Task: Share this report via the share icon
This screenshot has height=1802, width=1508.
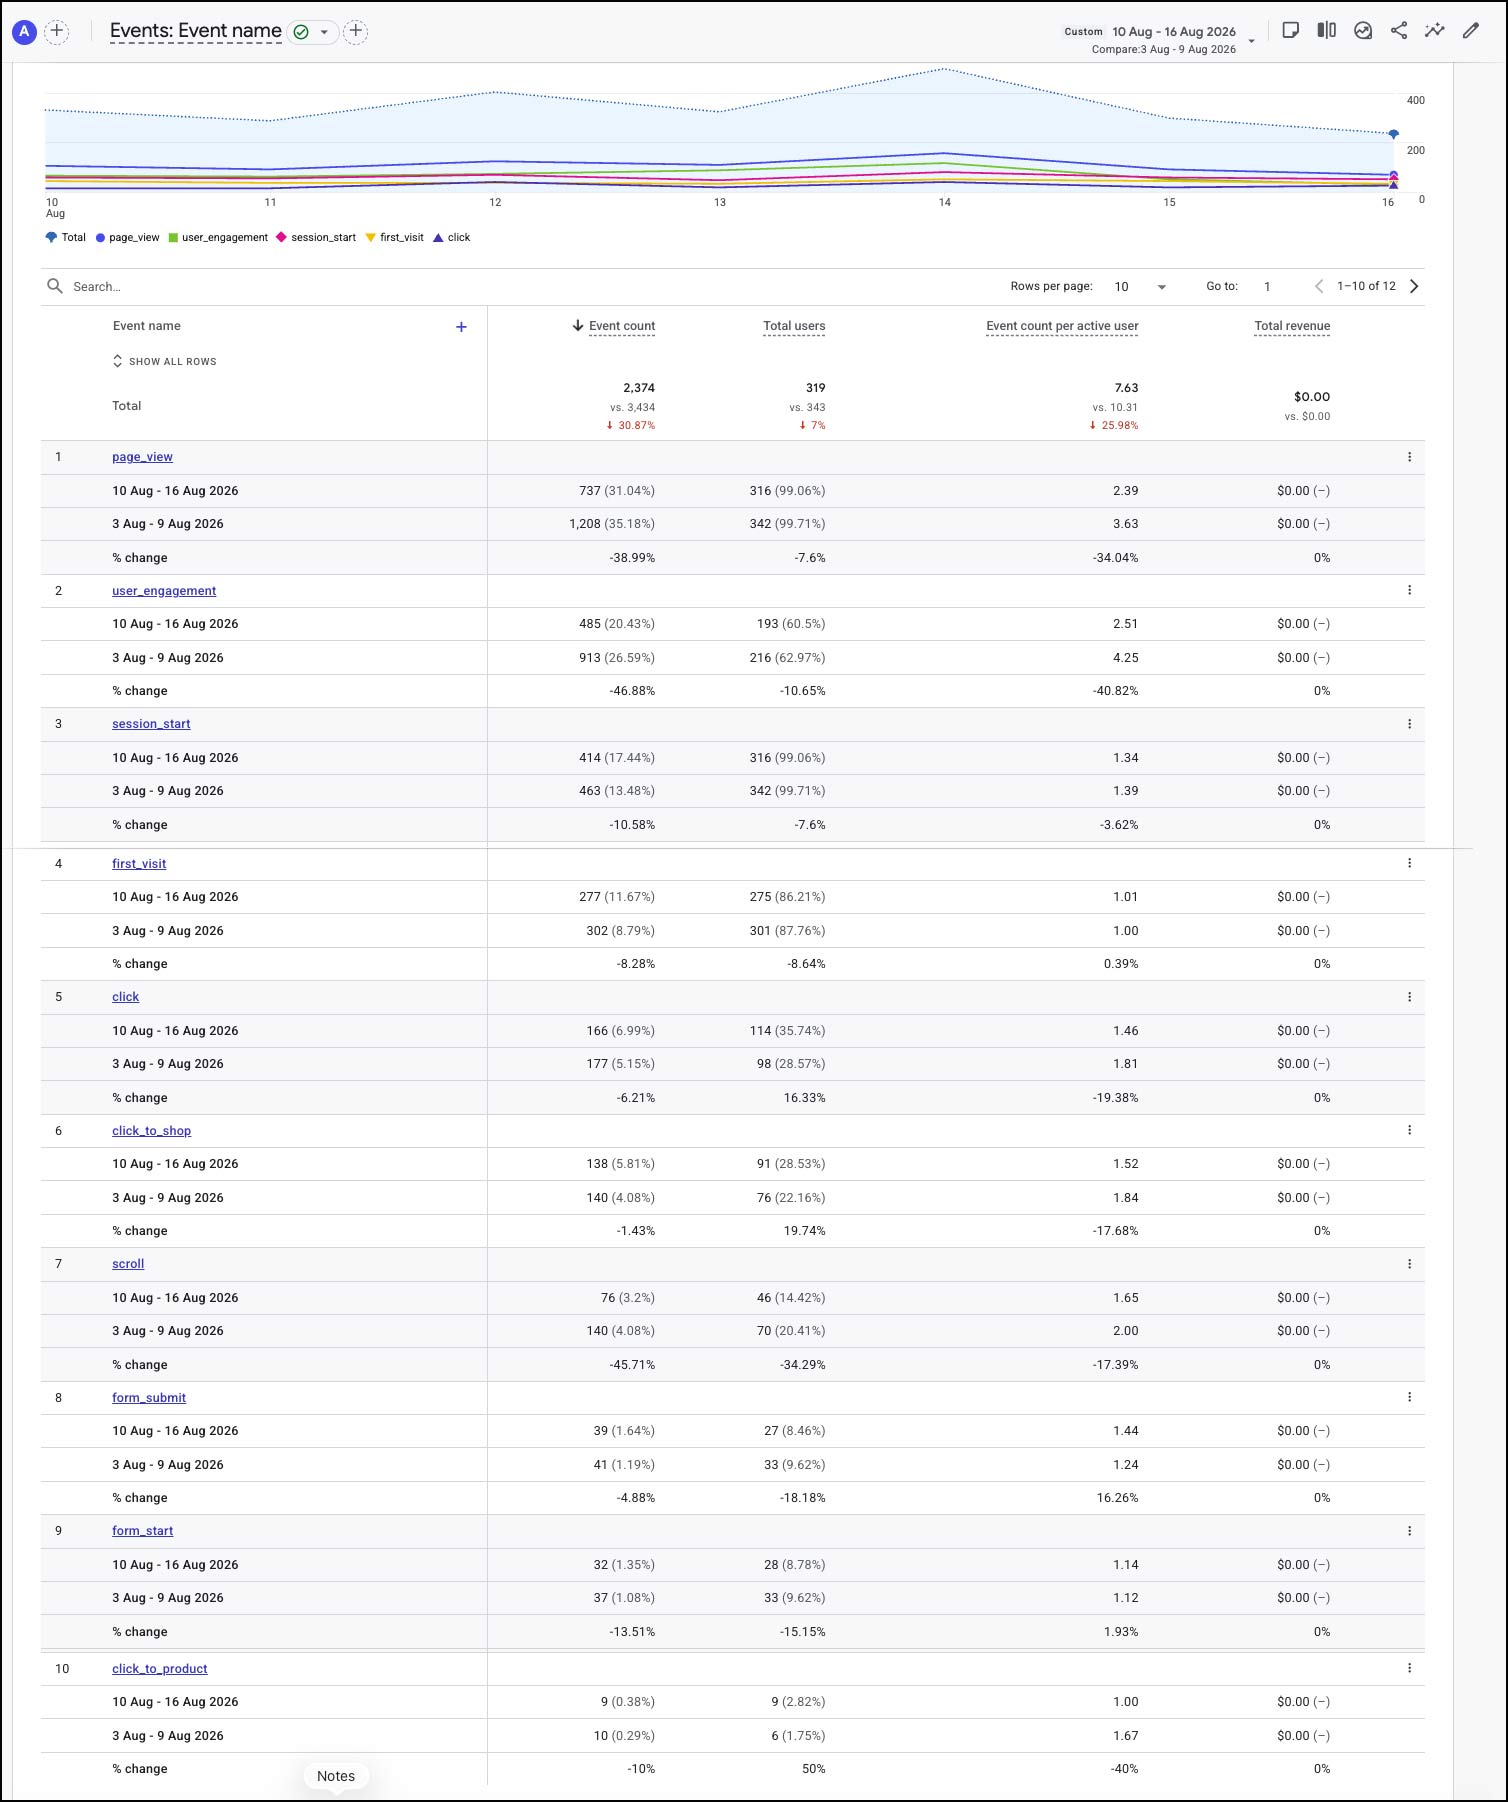Action: tap(1399, 31)
